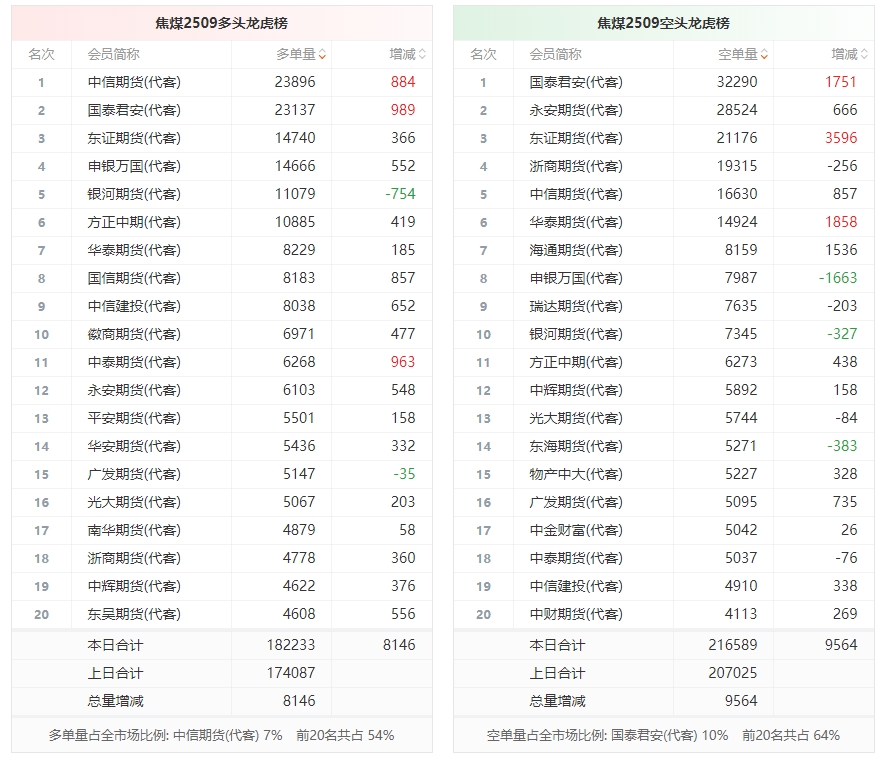Click short table total 216589
The width and height of the screenshot is (885, 761).
[733, 645]
